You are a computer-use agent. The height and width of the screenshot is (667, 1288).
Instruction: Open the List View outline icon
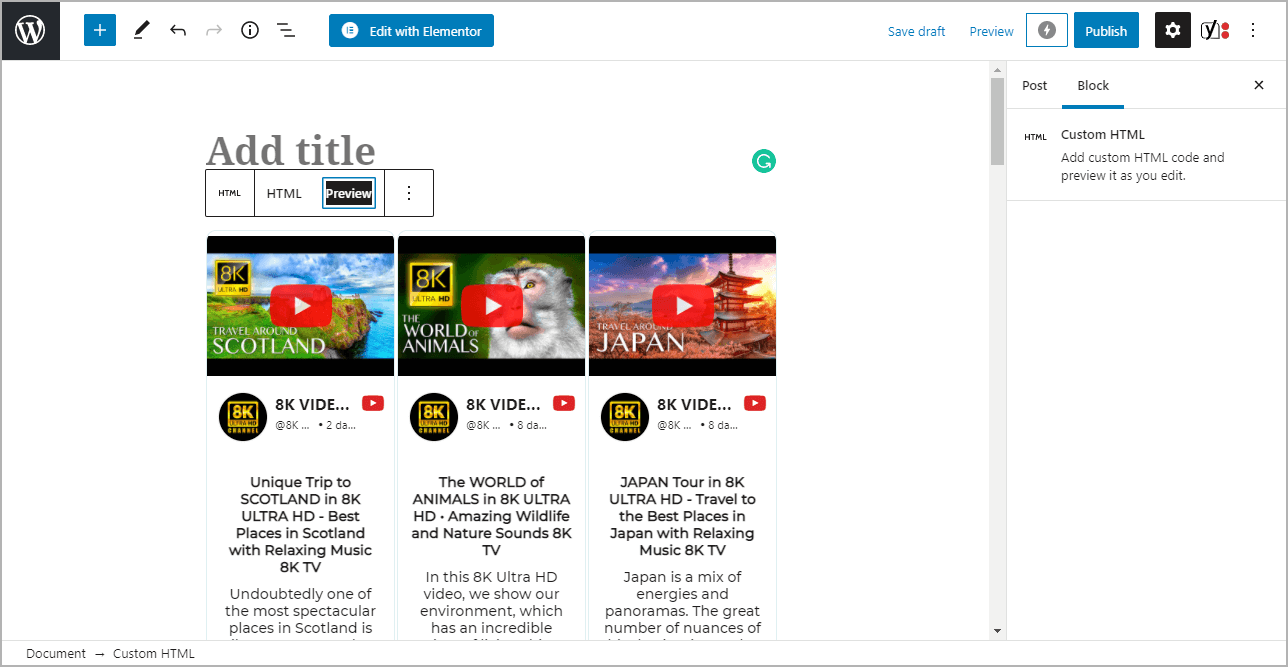pos(286,30)
